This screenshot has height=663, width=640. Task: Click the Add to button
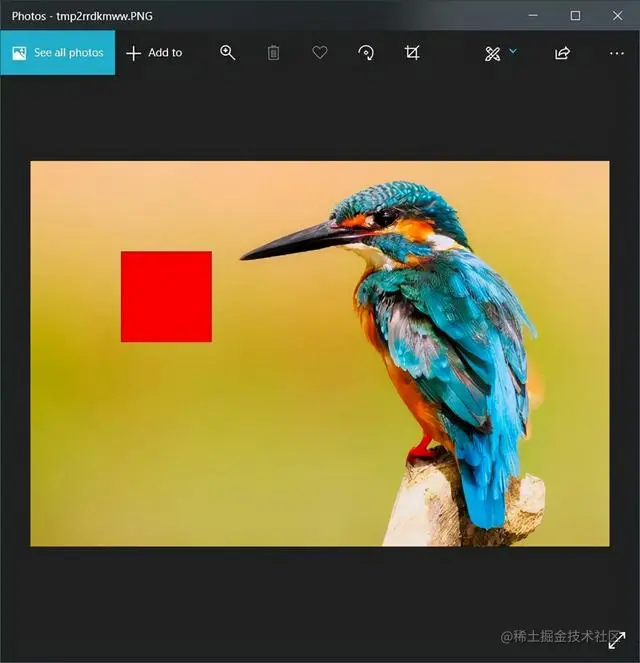pos(154,53)
